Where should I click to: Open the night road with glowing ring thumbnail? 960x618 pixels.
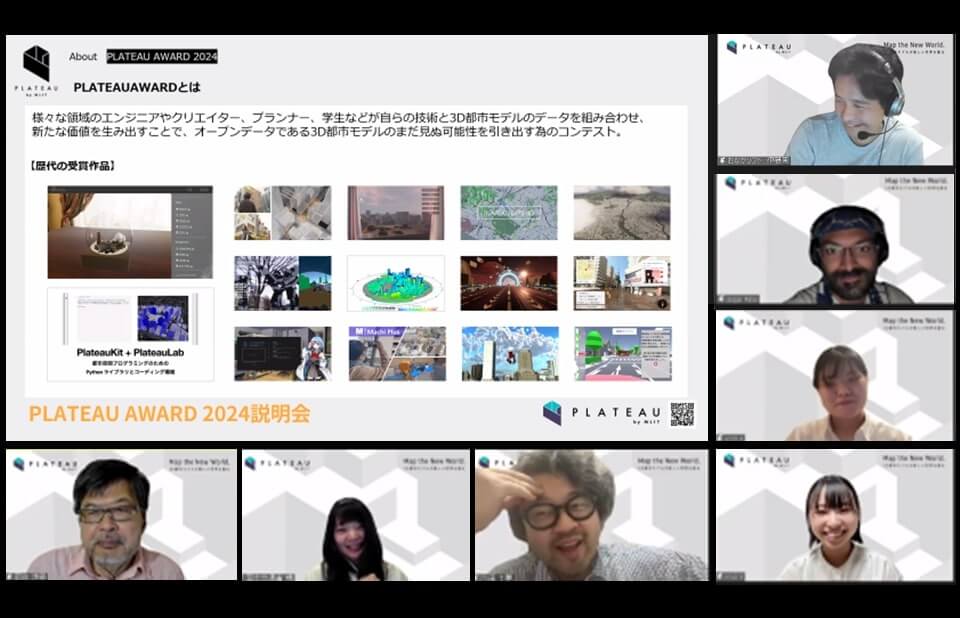pyautogui.click(x=509, y=283)
